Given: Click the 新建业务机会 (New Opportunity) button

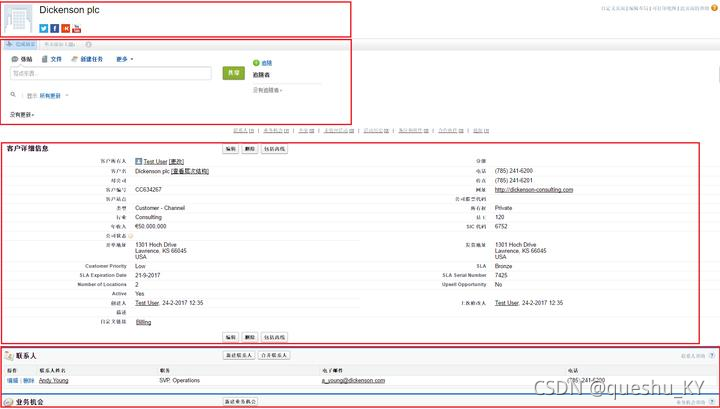Looking at the screenshot, I should [x=240, y=402].
